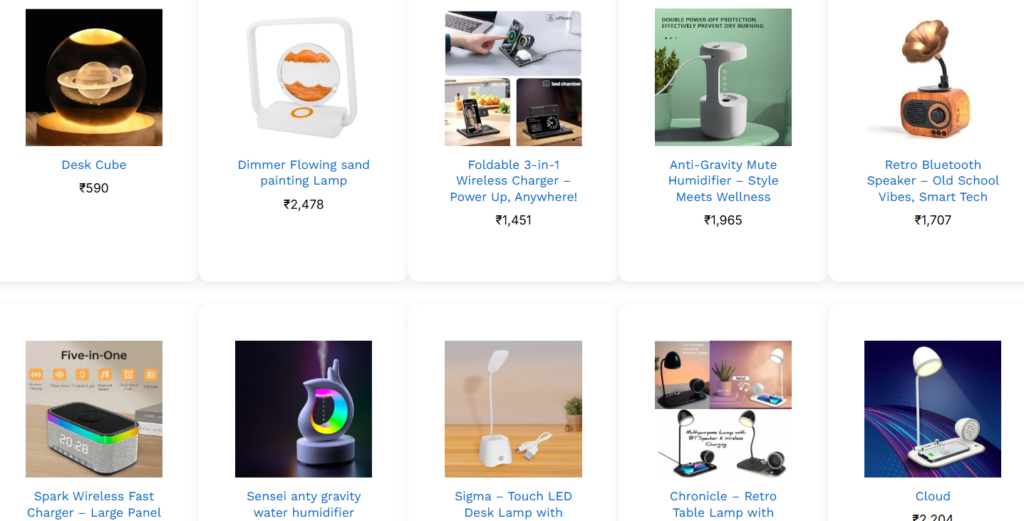Open the flowing sand painting lamp image
This screenshot has height=521, width=1024.
[x=304, y=77]
